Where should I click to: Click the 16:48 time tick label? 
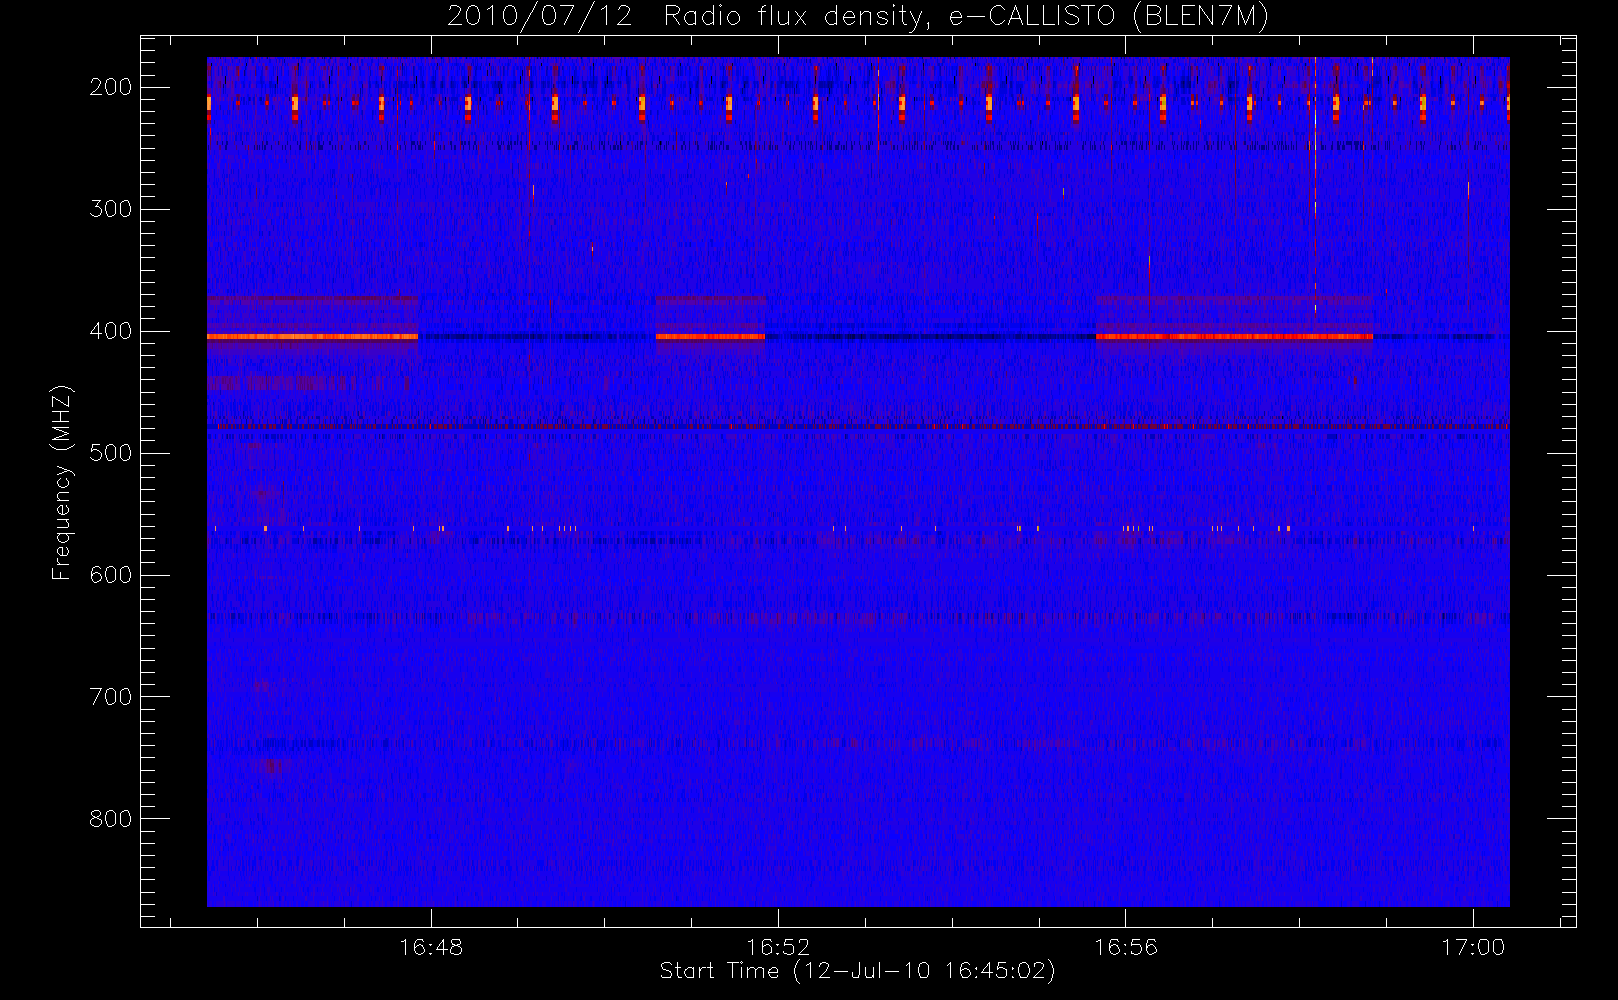click(x=431, y=947)
